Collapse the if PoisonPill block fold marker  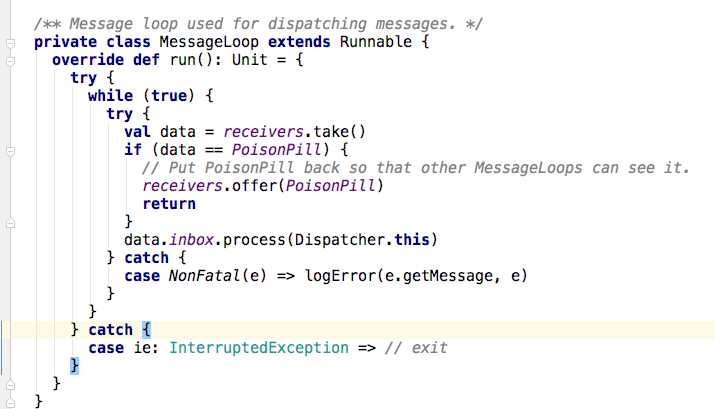tap(8, 150)
